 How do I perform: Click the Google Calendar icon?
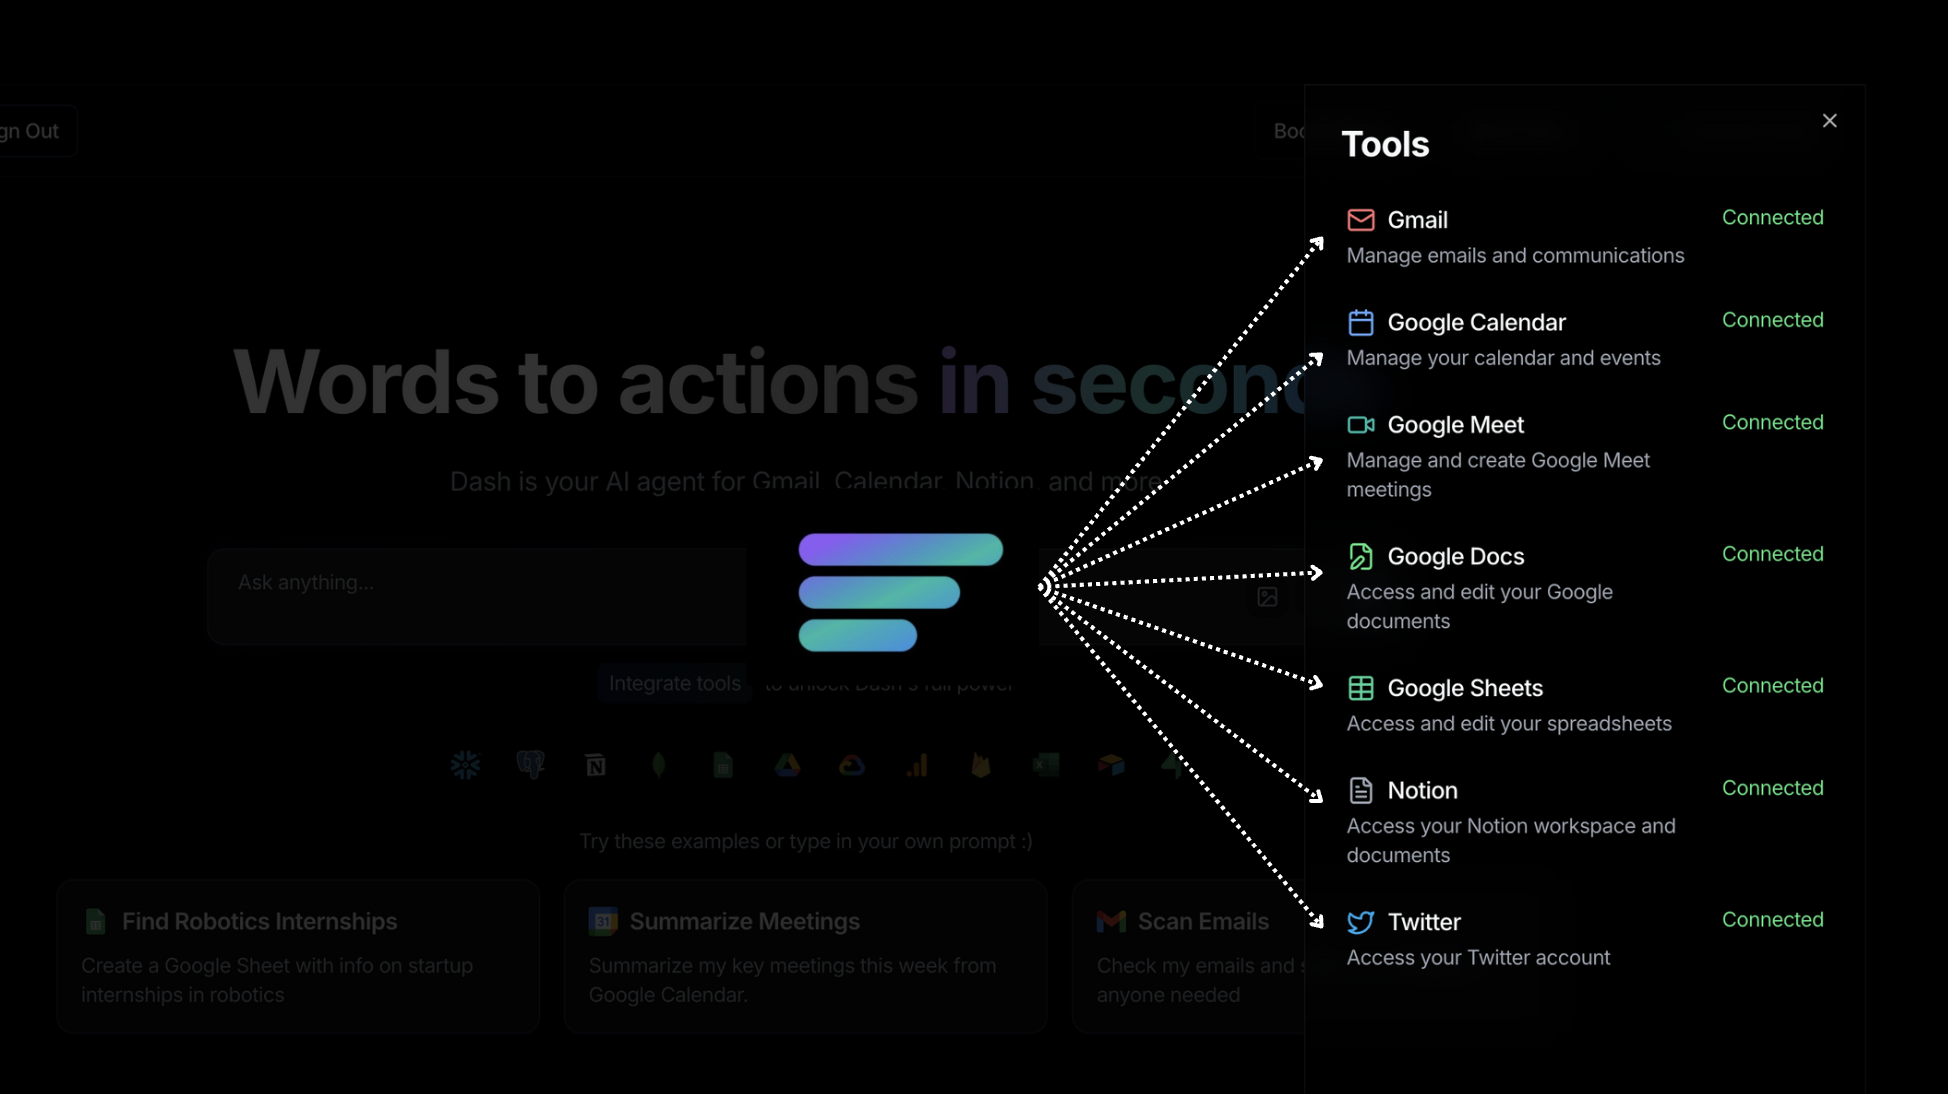click(1360, 322)
